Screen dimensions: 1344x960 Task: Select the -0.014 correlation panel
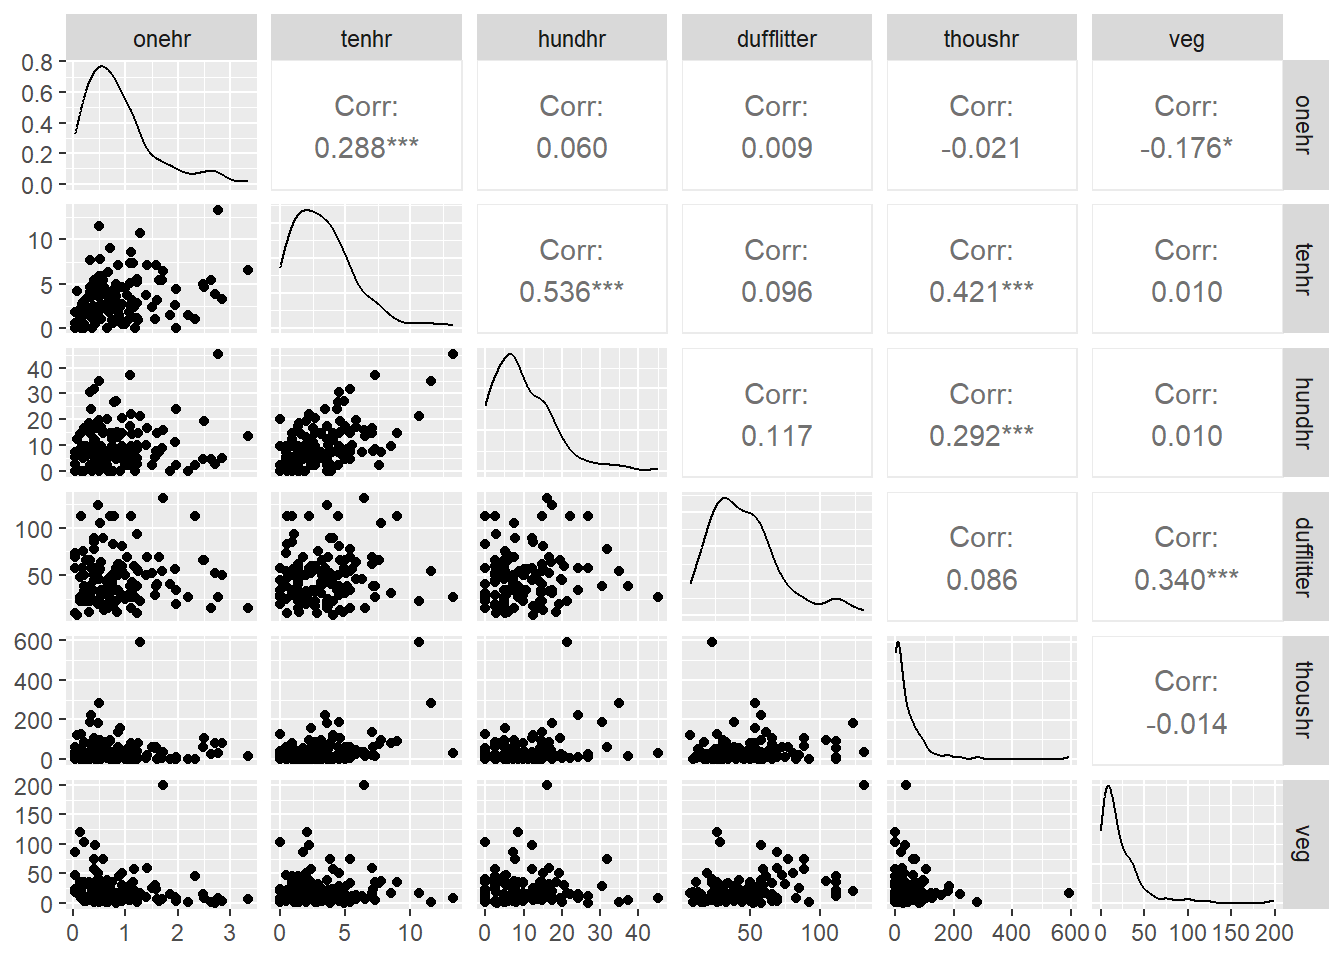coord(1186,701)
